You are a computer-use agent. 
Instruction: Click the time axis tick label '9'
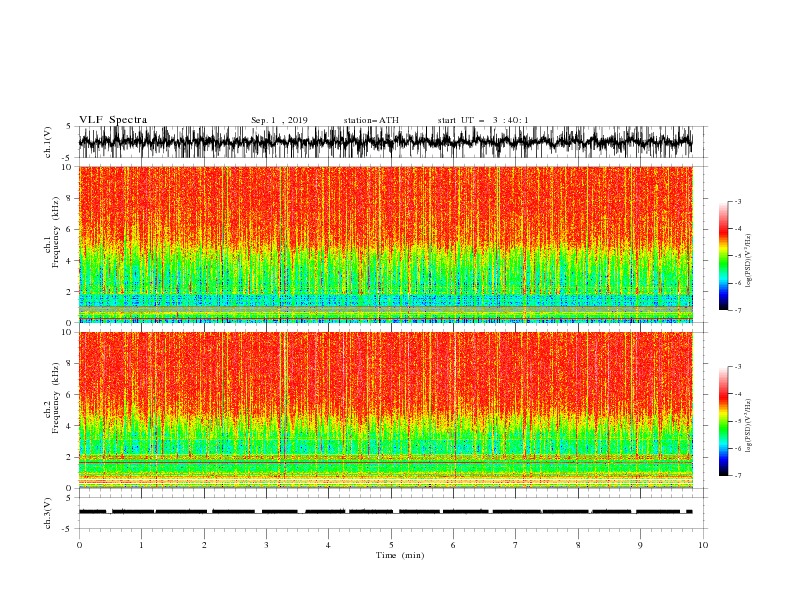640,545
